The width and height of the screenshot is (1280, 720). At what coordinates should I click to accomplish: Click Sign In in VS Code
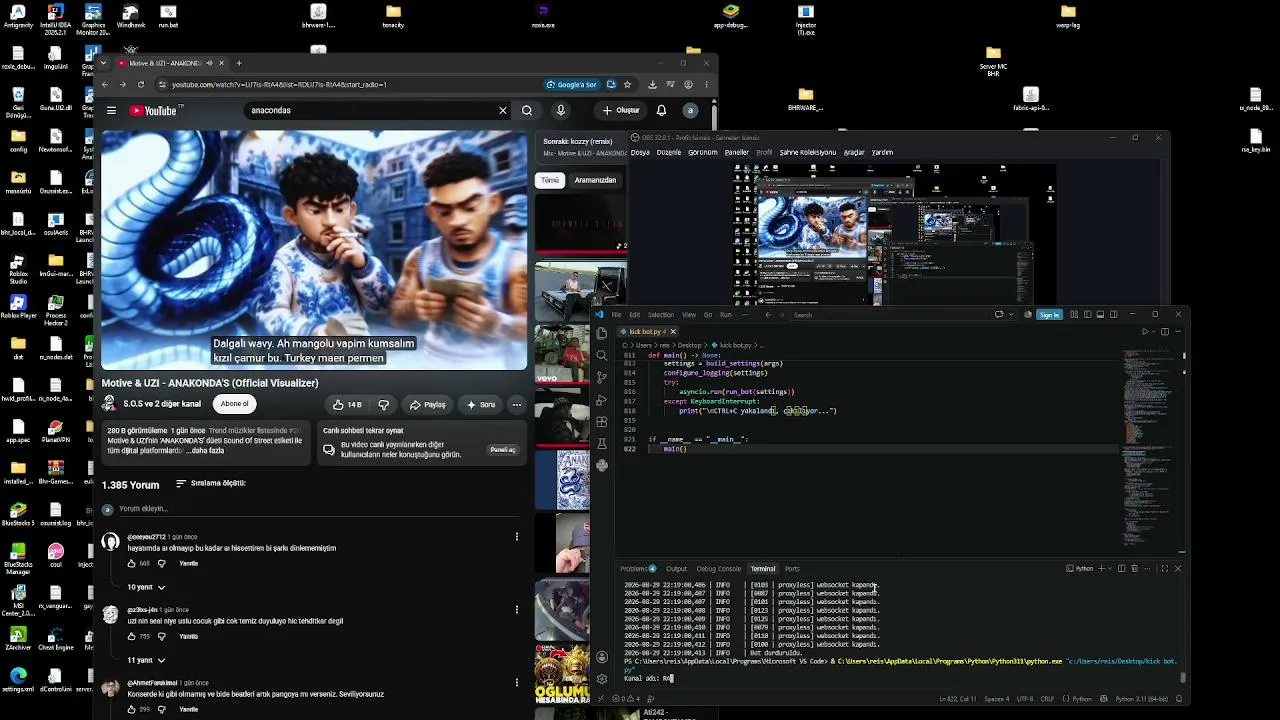click(x=1048, y=315)
